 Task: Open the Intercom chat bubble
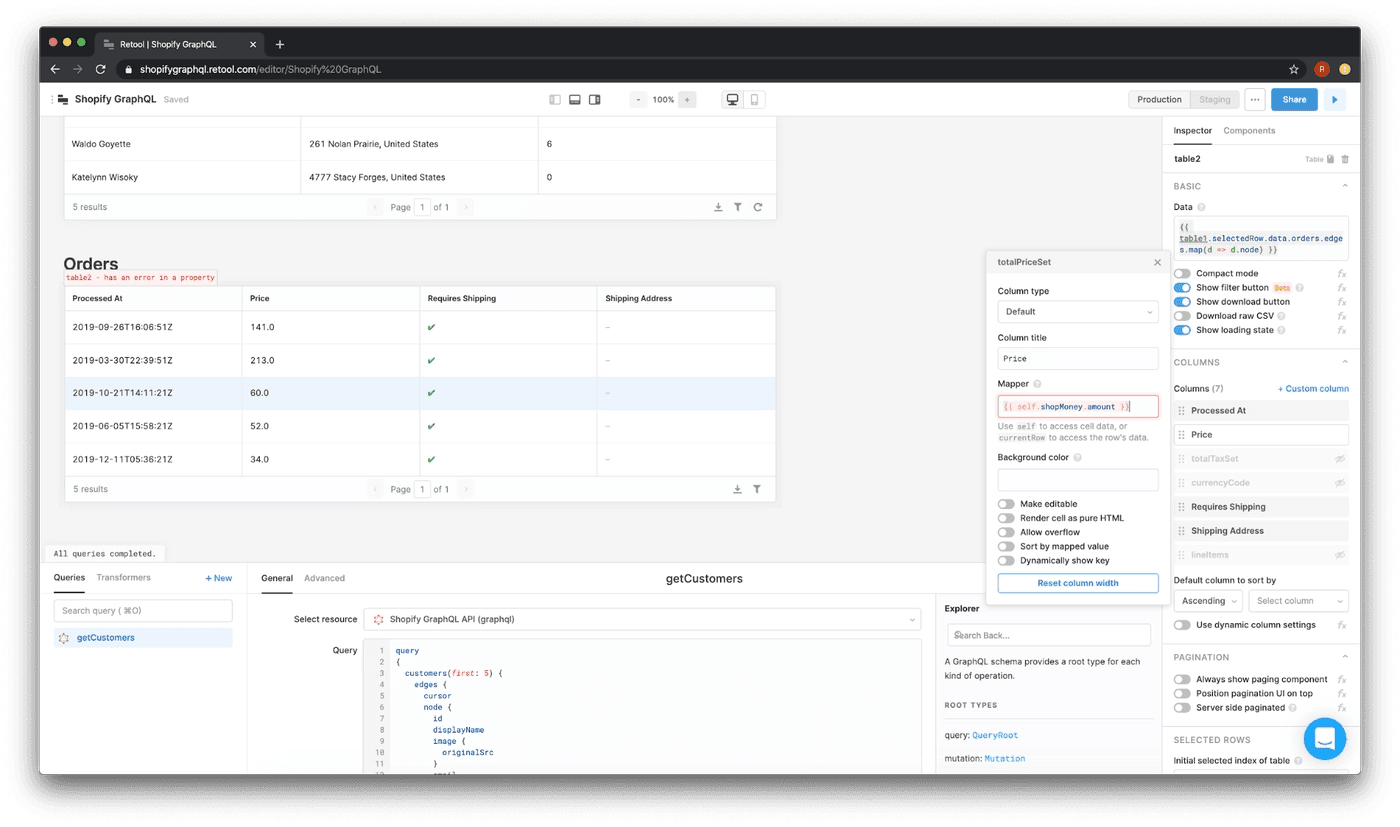click(x=1325, y=739)
